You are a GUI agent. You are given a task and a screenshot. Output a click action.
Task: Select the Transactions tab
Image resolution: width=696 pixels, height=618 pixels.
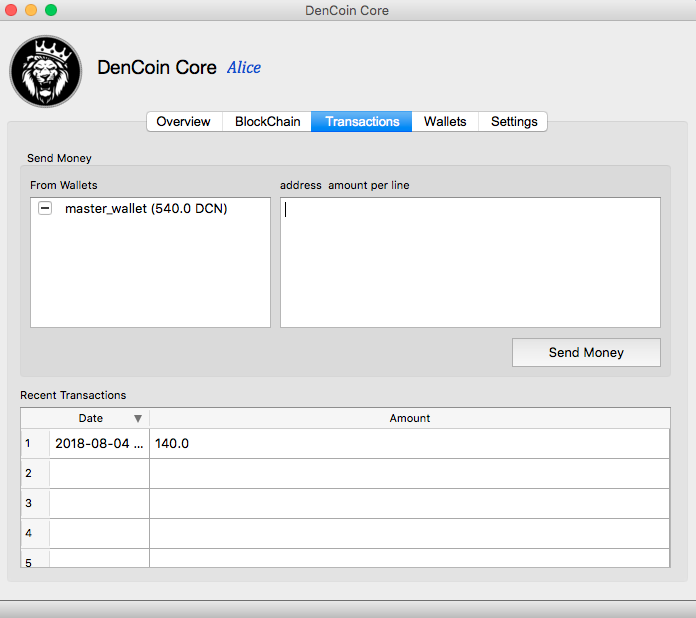[x=362, y=121]
